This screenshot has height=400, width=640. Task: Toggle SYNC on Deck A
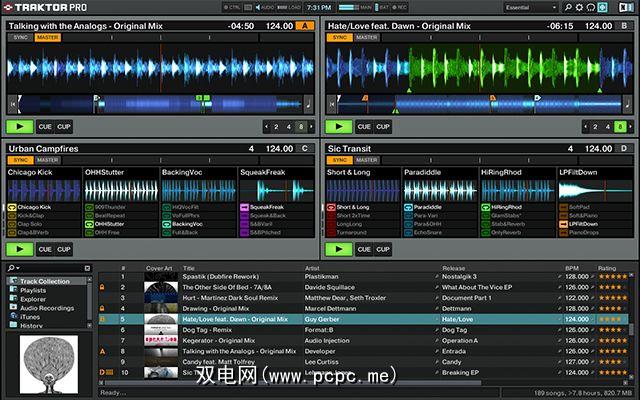tap(20, 37)
